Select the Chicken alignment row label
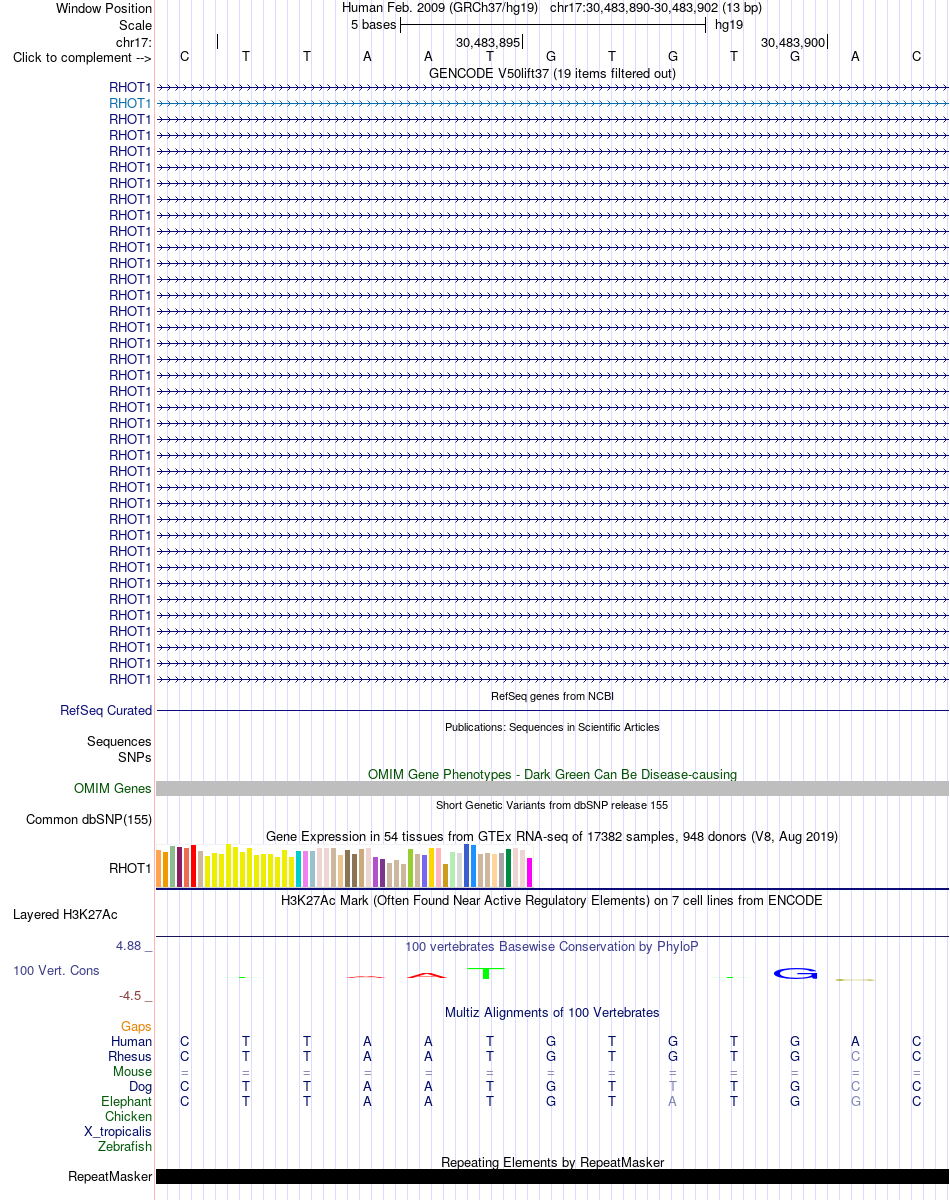 [x=128, y=1116]
